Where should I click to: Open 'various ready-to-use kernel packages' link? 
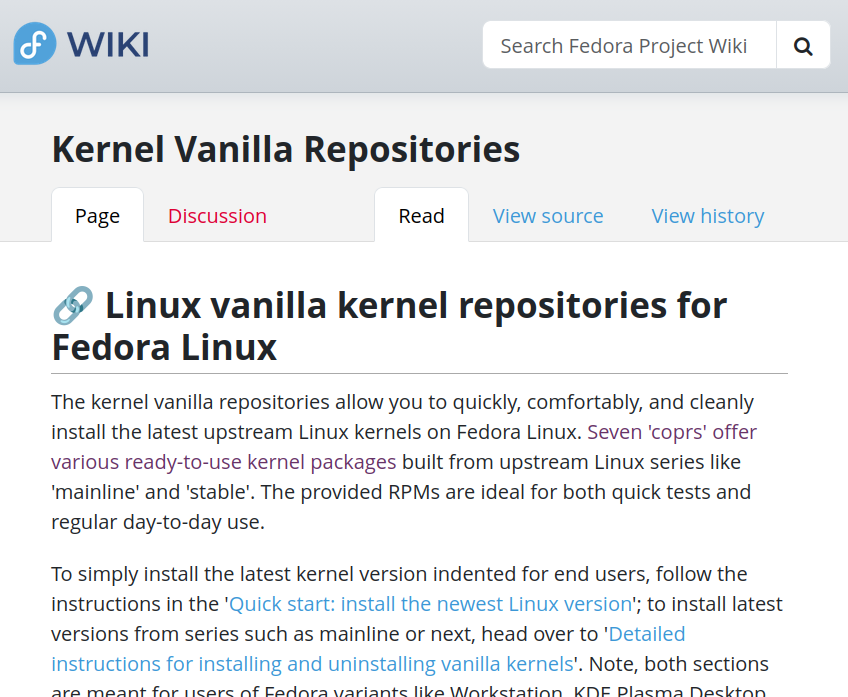point(224,462)
